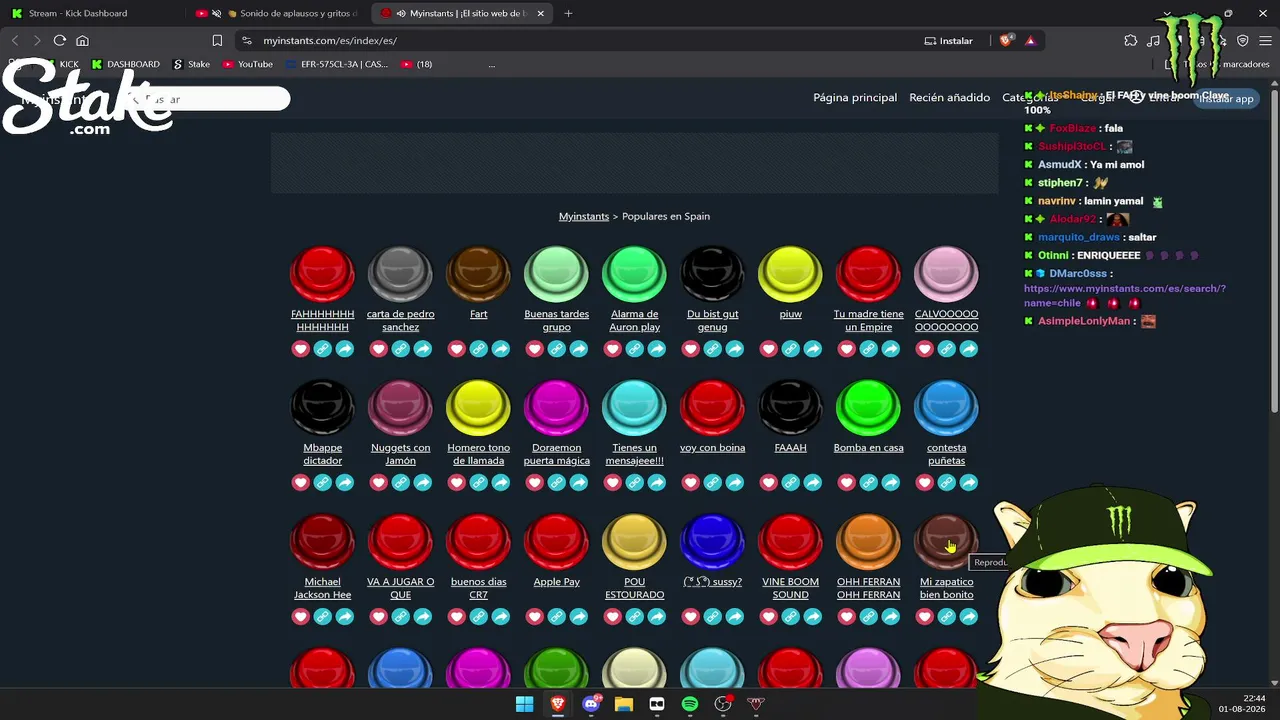Open Spotify from the taskbar
Viewport: 1280px width, 720px height.
[690, 704]
